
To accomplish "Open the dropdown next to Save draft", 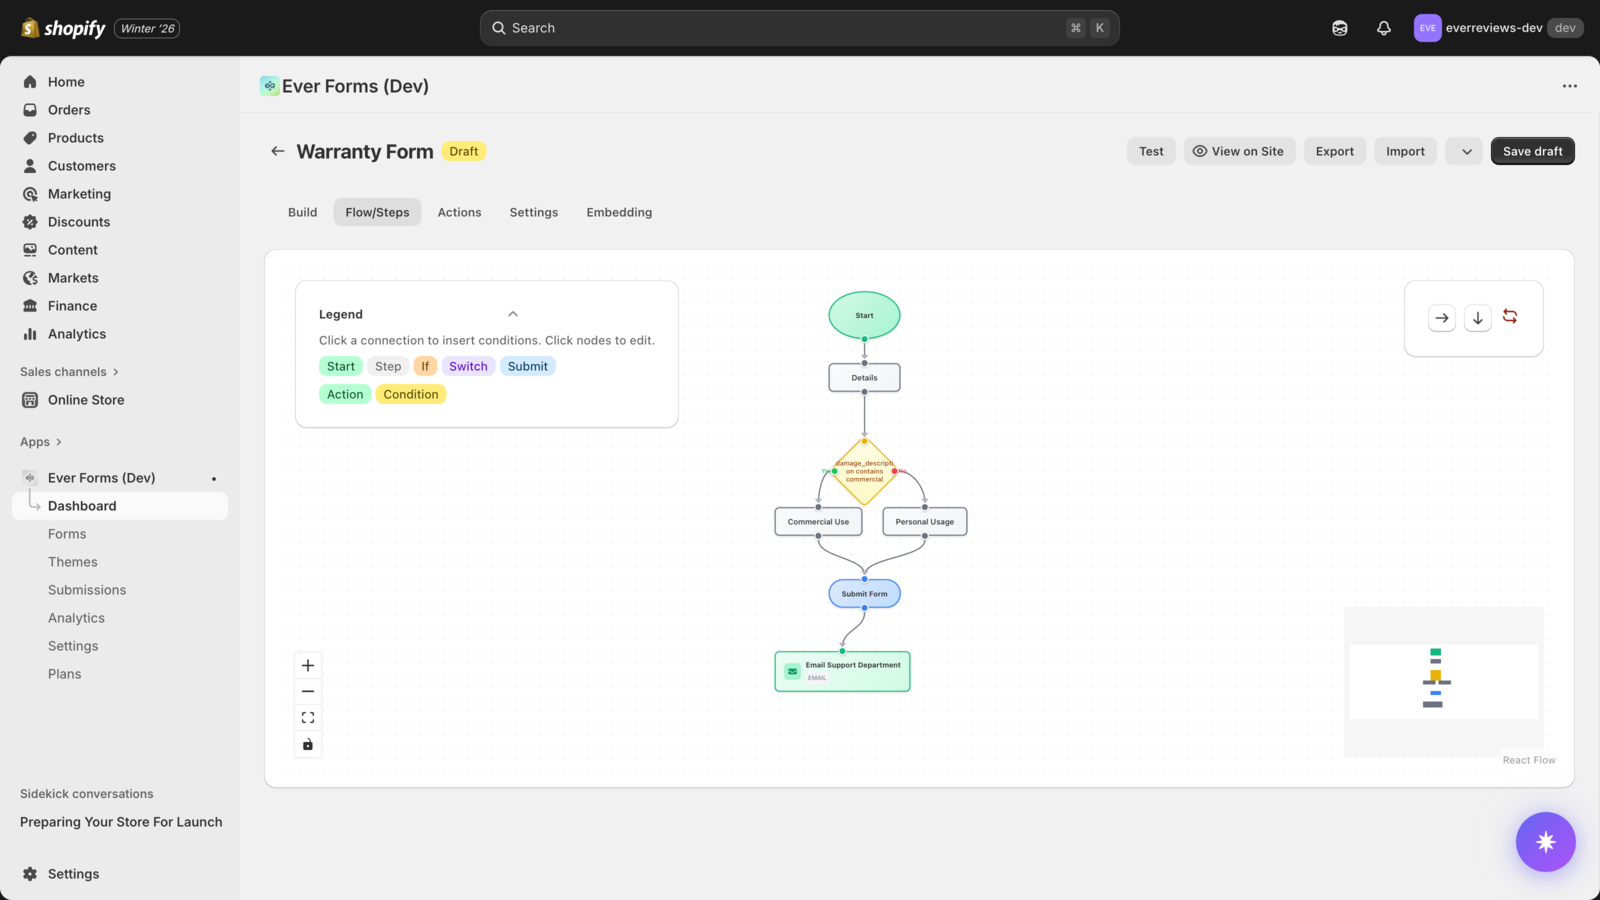I will [1463, 151].
